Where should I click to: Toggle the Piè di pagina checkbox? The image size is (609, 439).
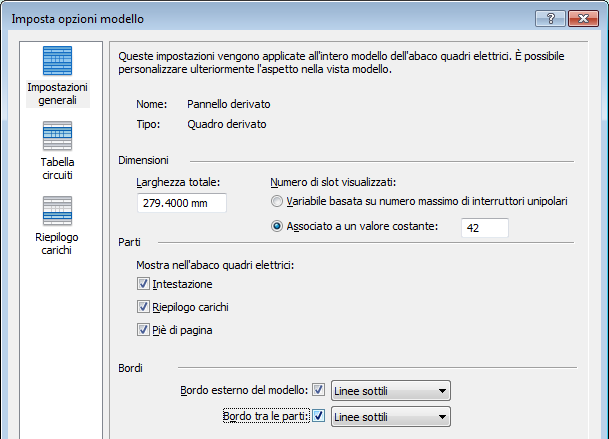143,330
